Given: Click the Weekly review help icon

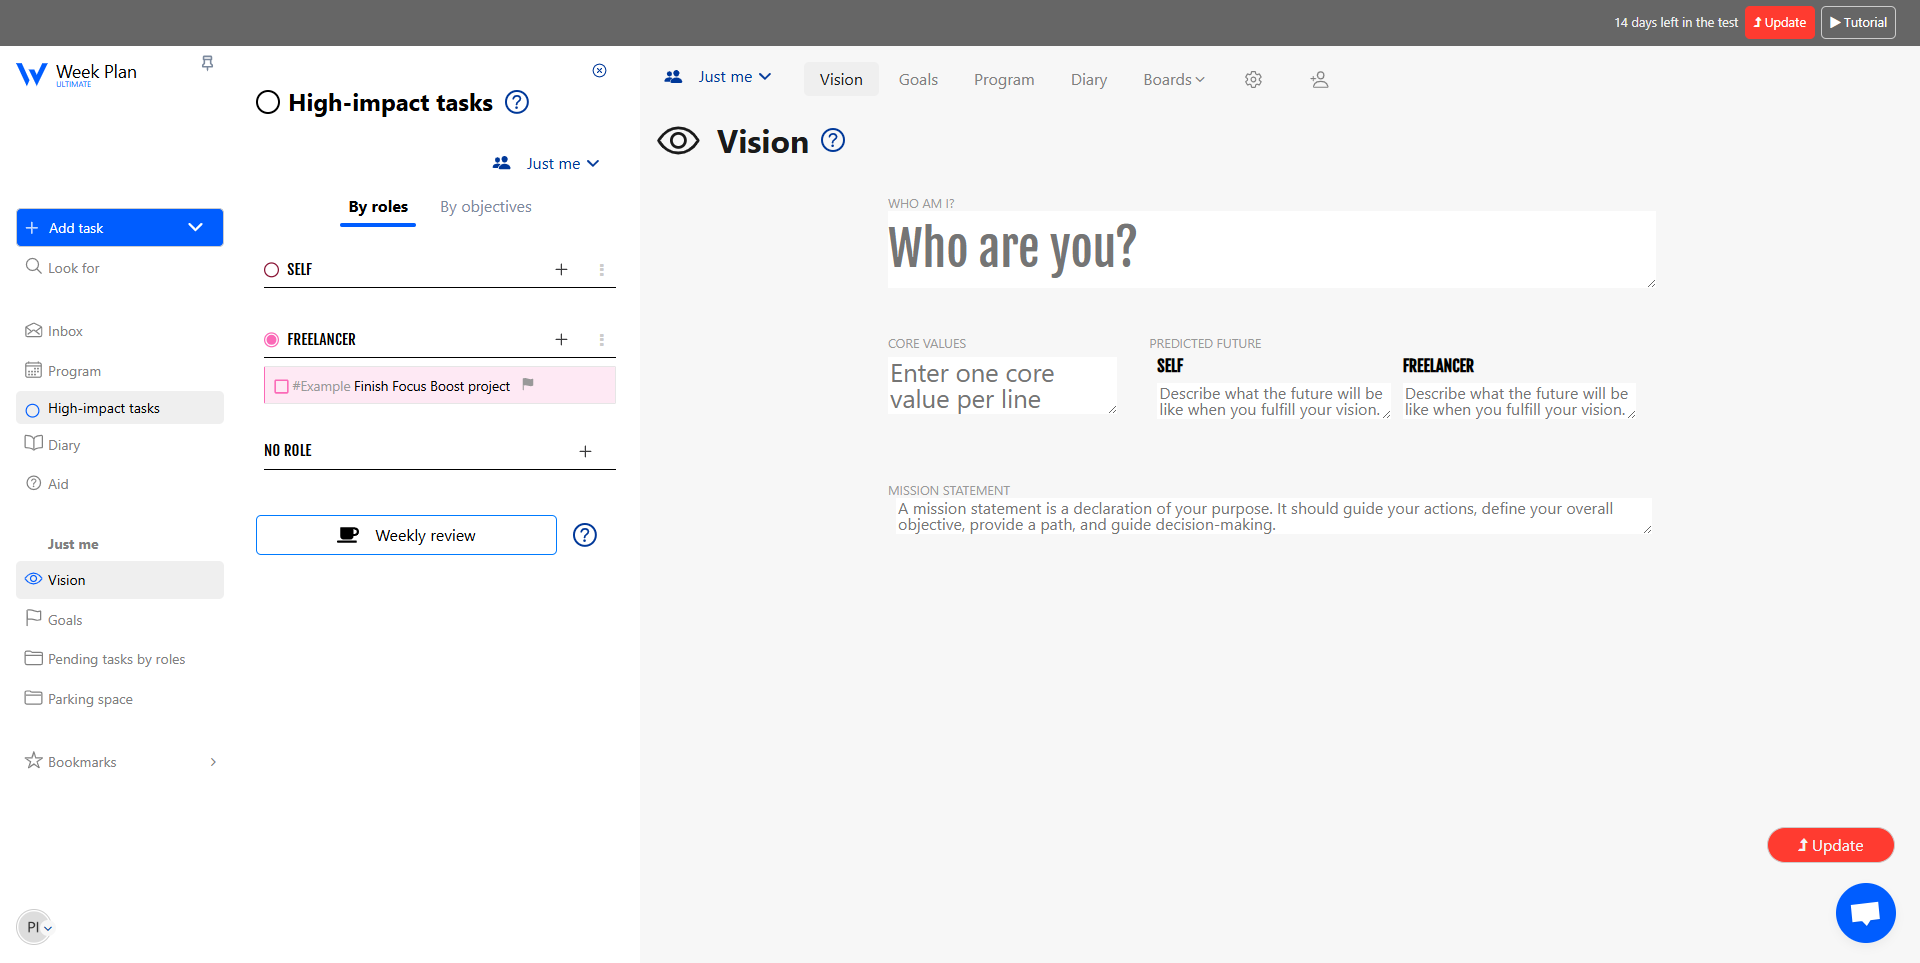Looking at the screenshot, I should 585,535.
